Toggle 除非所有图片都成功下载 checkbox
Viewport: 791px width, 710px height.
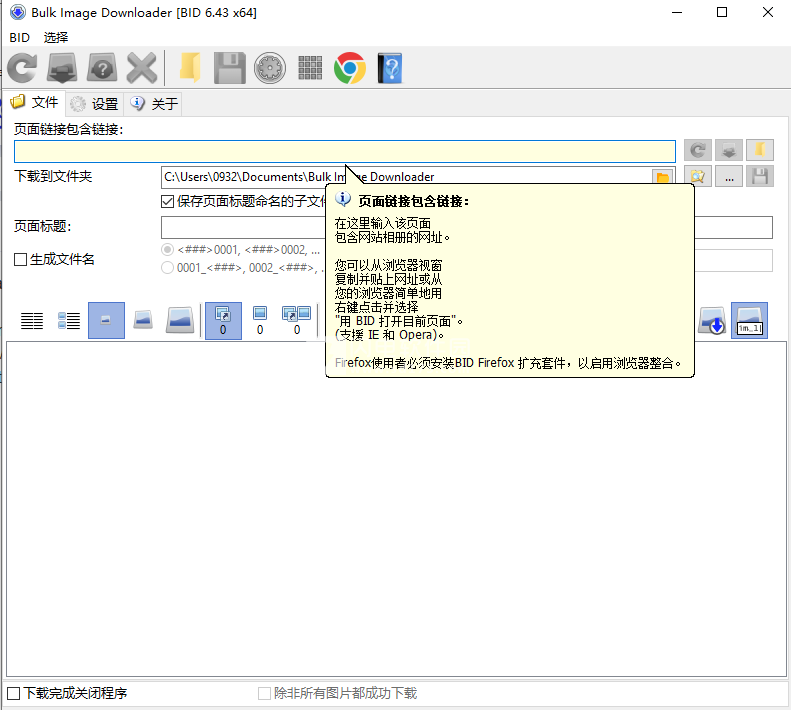[x=264, y=693]
